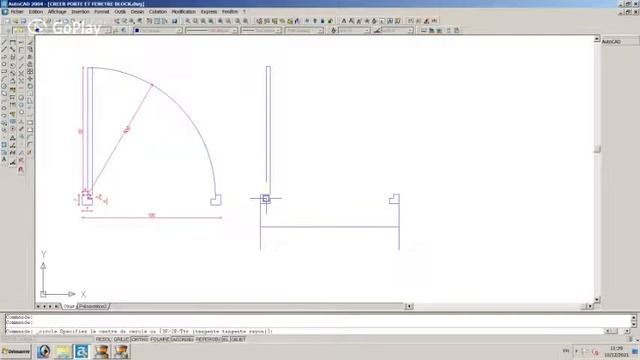Expand the text style dropdown
The height and width of the screenshot is (360, 640).
(367, 31)
